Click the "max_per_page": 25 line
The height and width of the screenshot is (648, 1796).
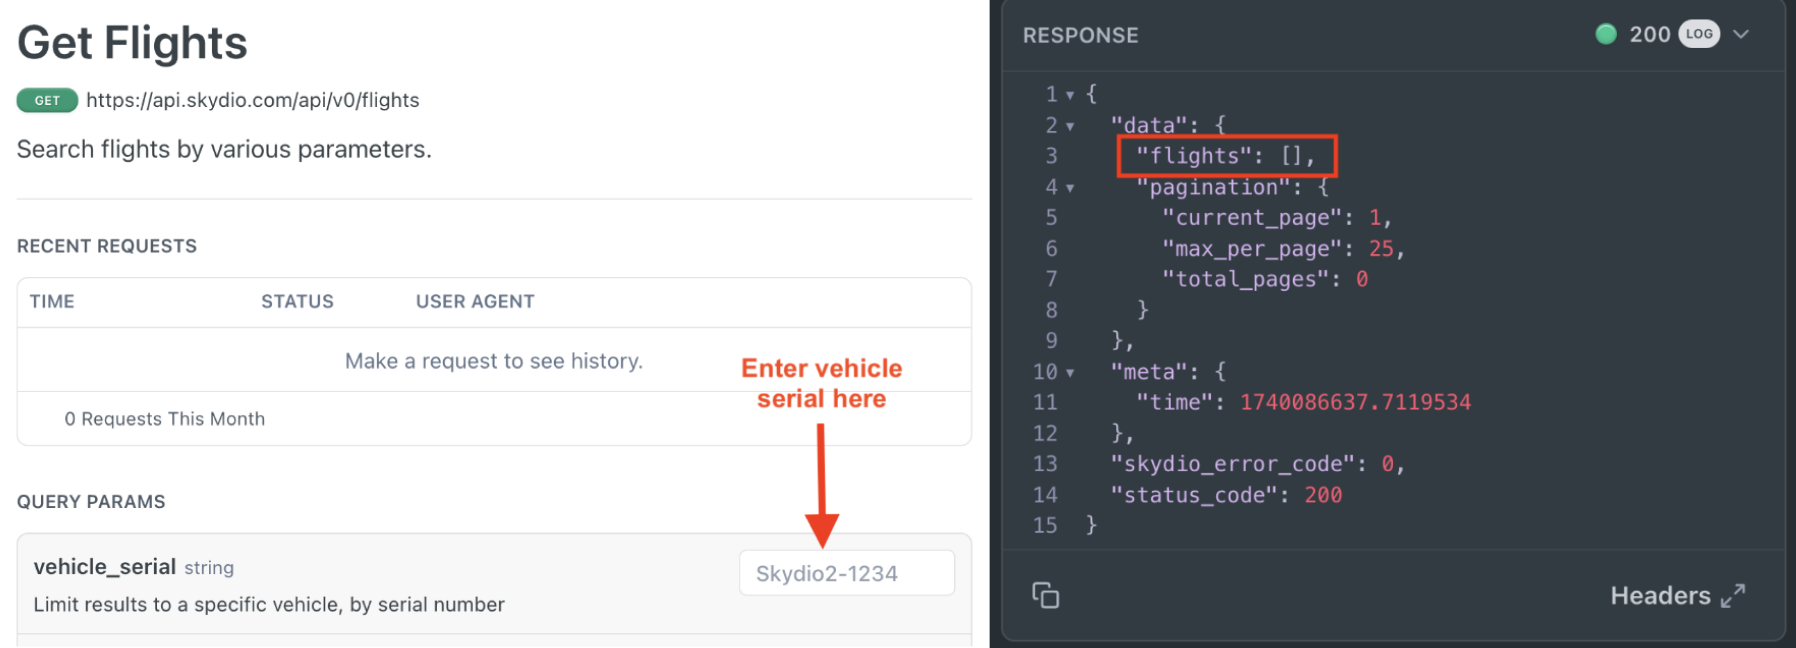[1284, 249]
